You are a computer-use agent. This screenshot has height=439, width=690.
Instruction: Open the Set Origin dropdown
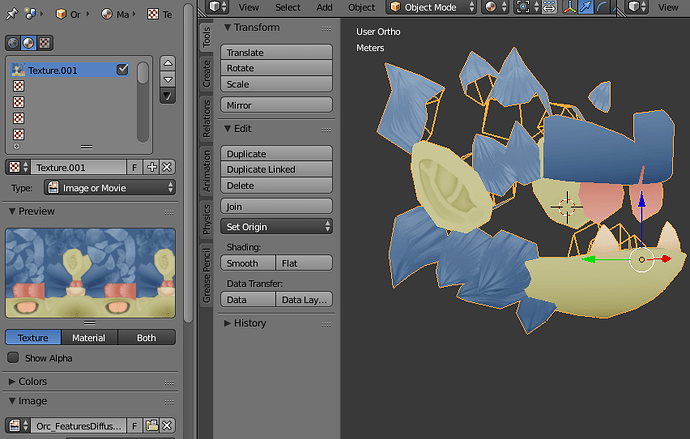click(x=276, y=227)
